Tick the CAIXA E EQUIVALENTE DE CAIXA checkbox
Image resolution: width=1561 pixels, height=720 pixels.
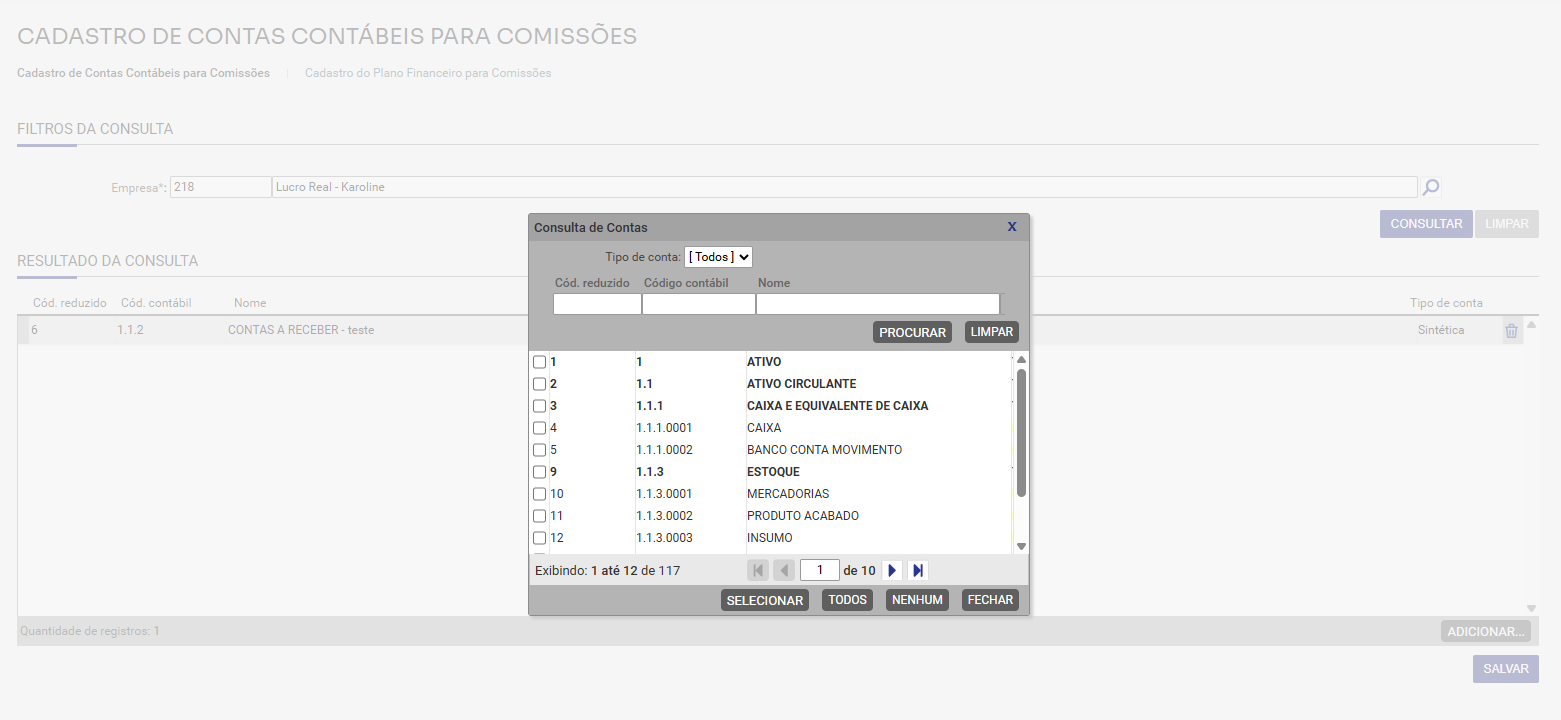pos(540,406)
